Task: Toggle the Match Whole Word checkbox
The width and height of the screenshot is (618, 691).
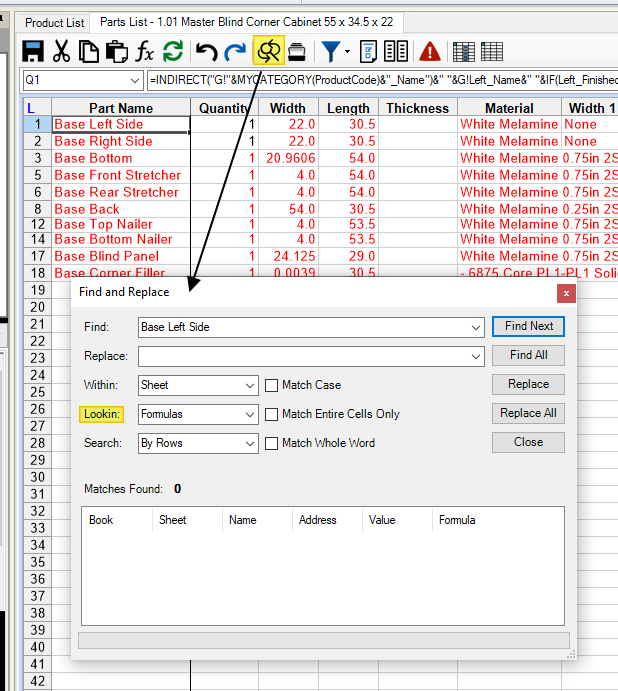Action: click(272, 443)
